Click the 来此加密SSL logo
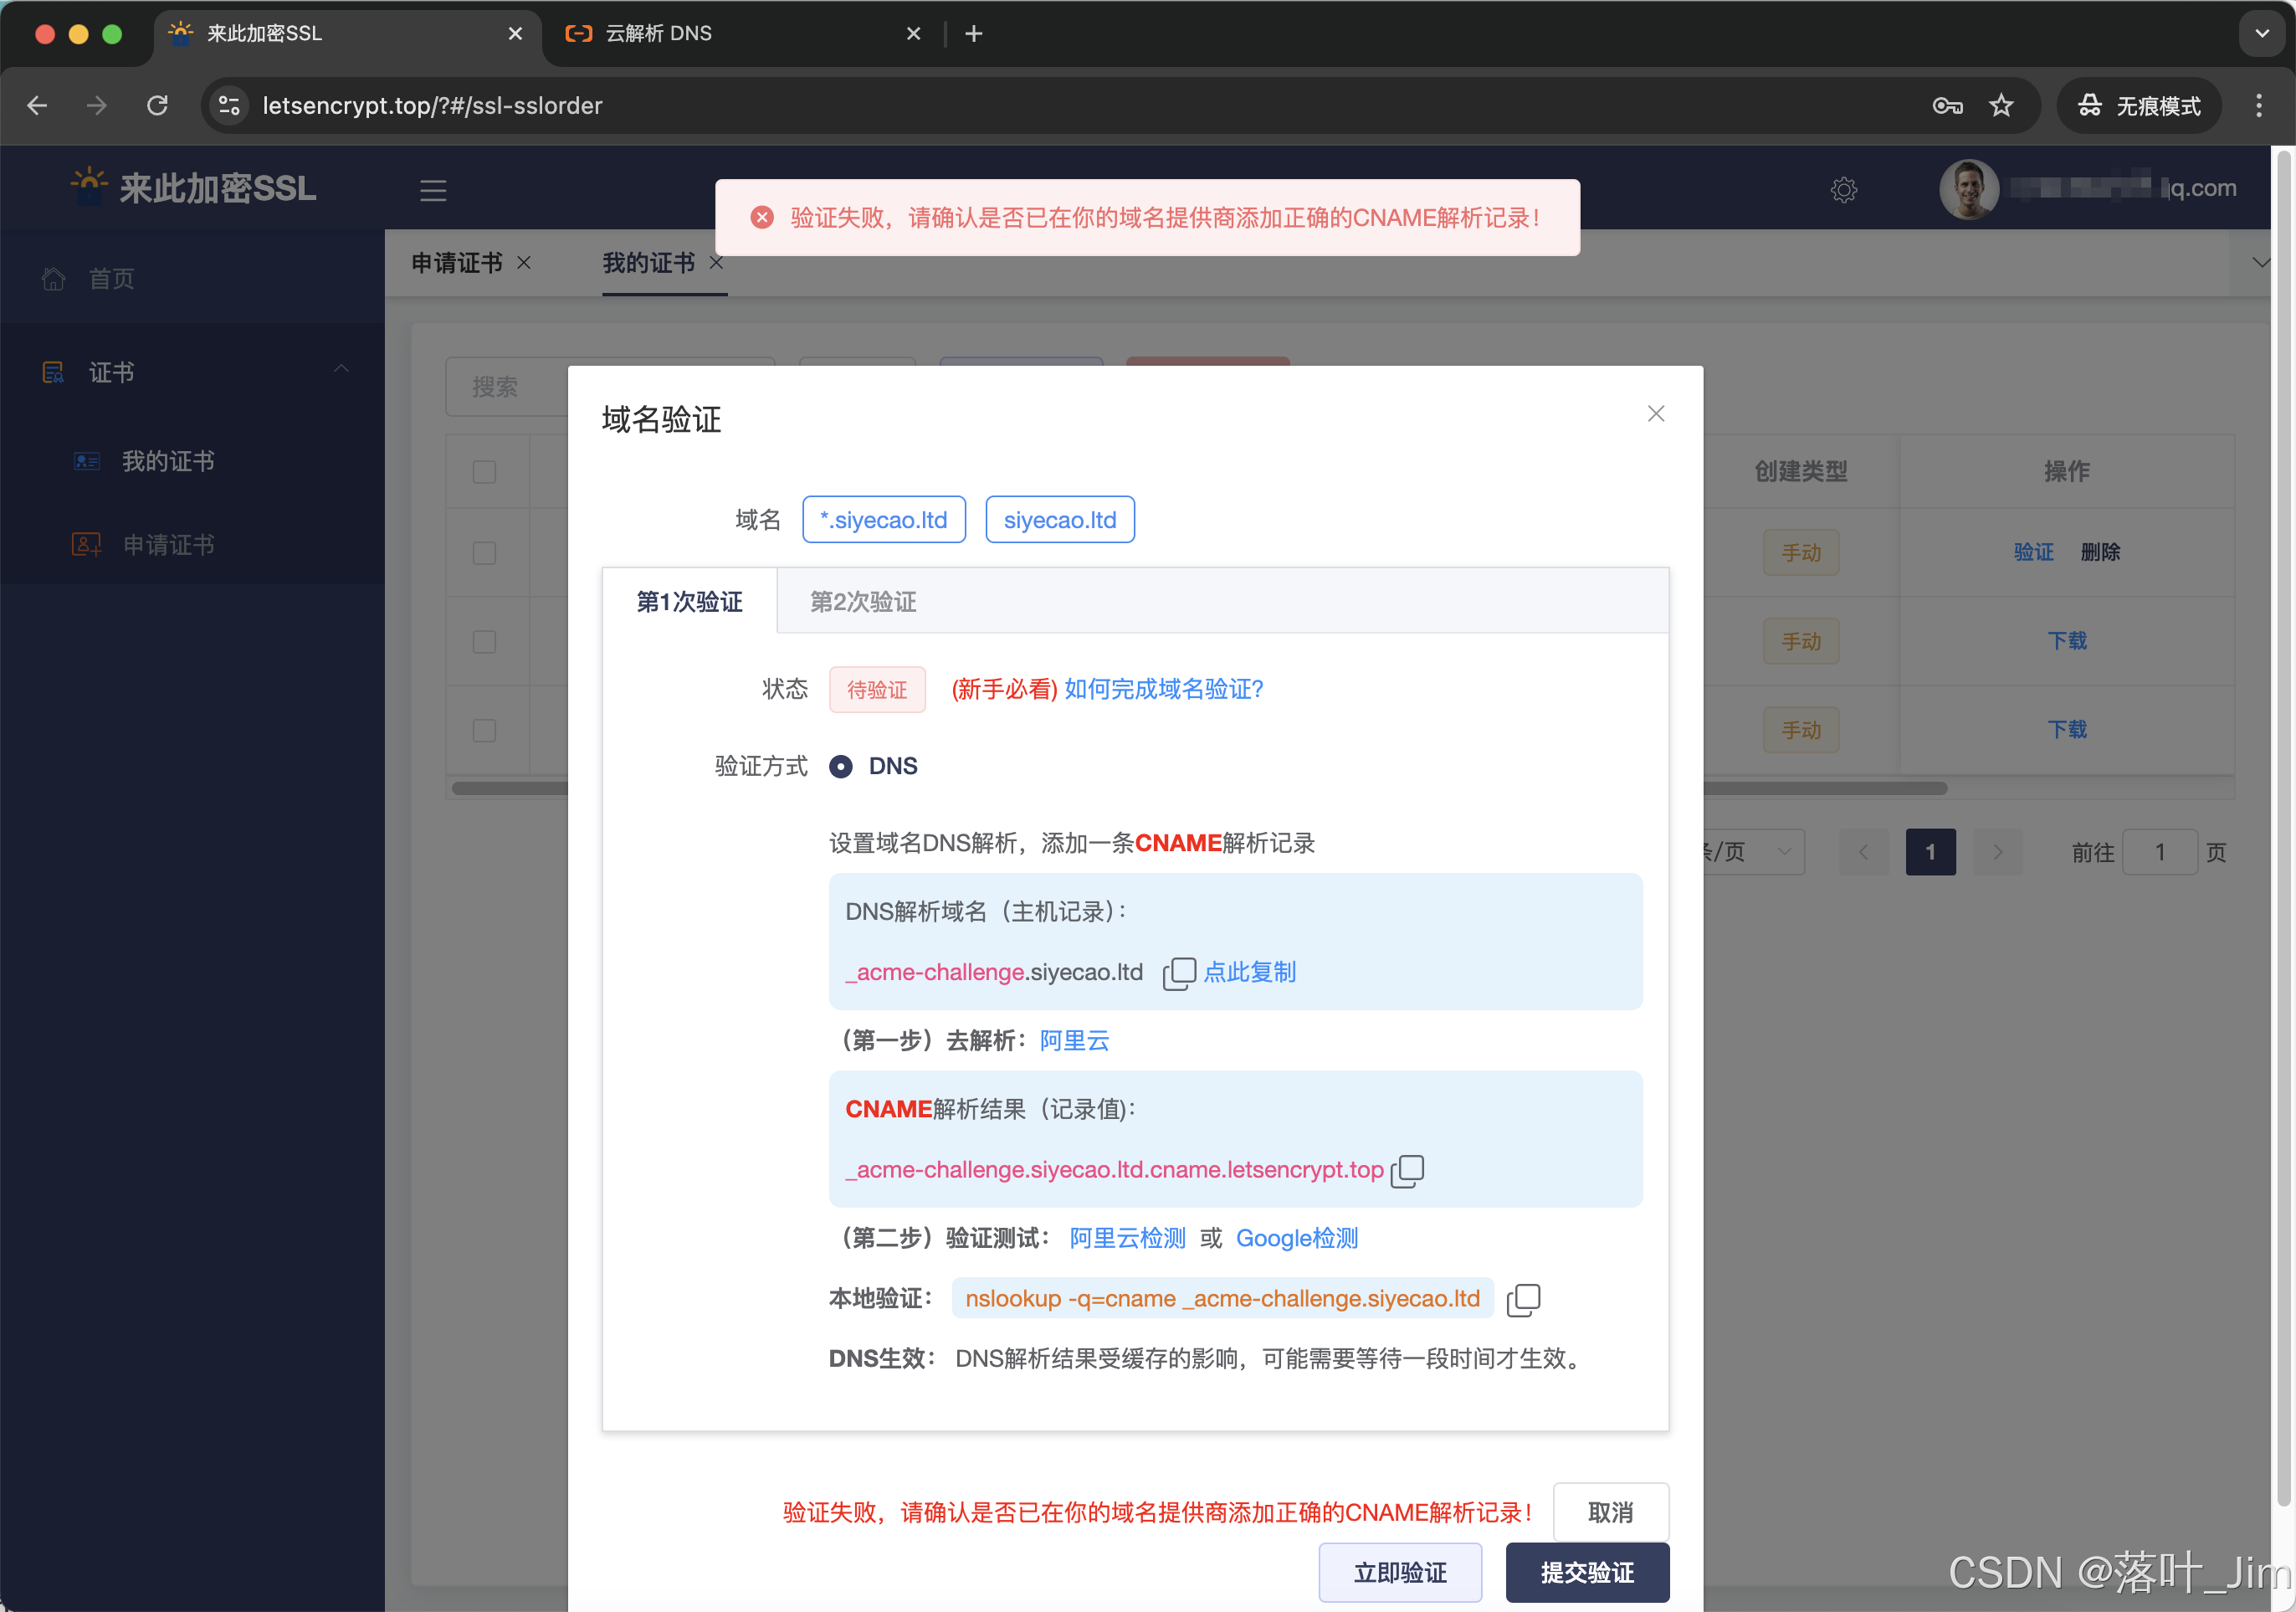 click(194, 188)
